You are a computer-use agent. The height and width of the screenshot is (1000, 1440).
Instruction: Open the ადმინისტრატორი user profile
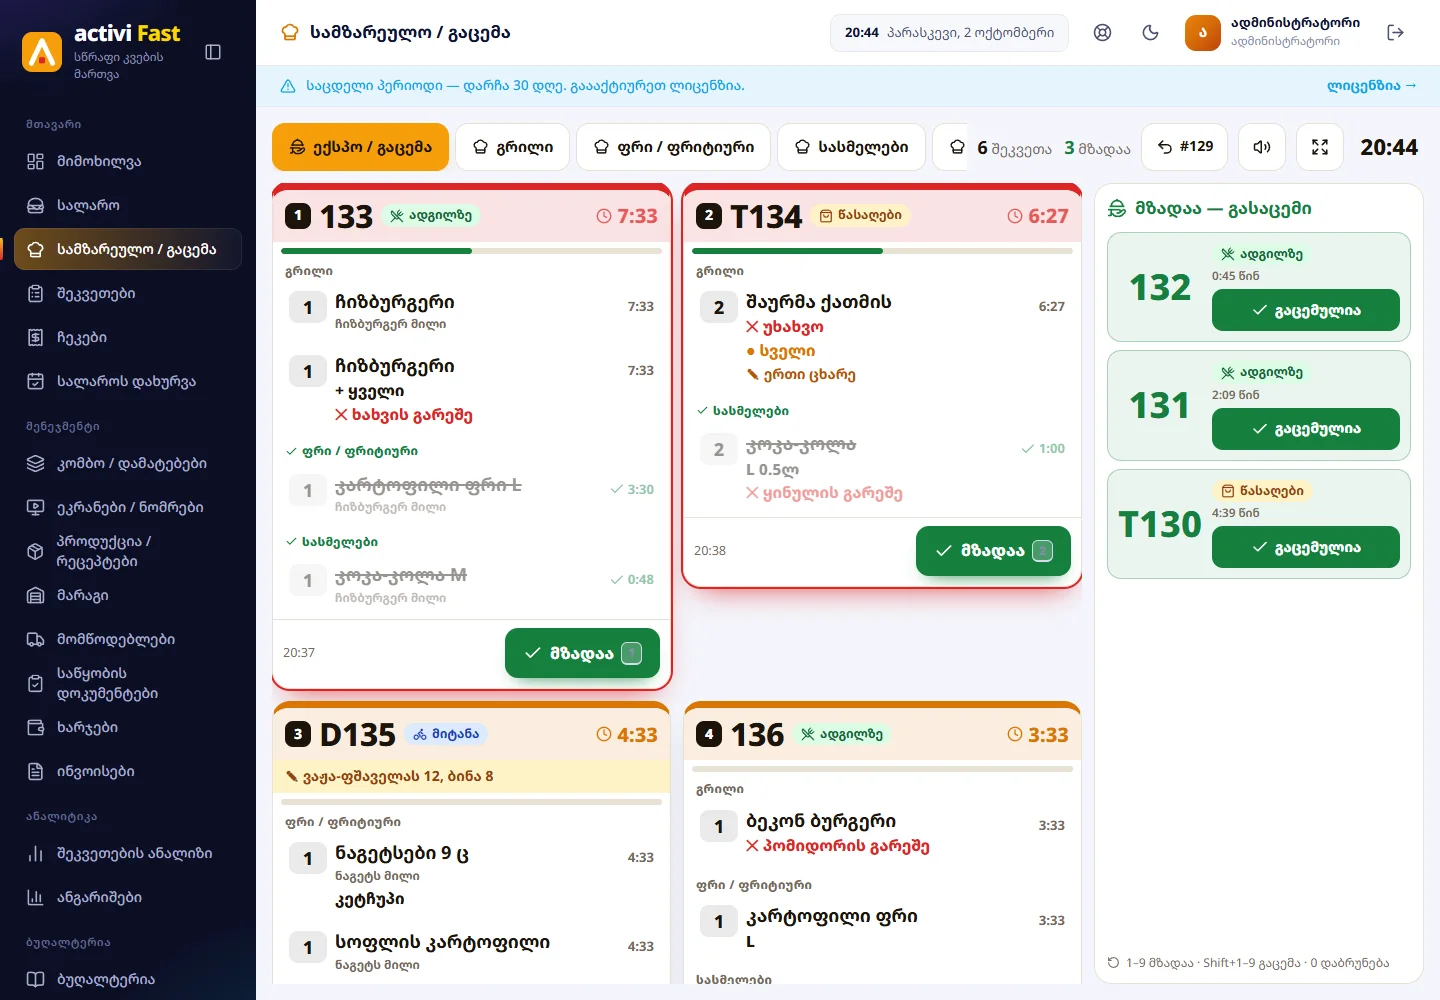[1273, 33]
